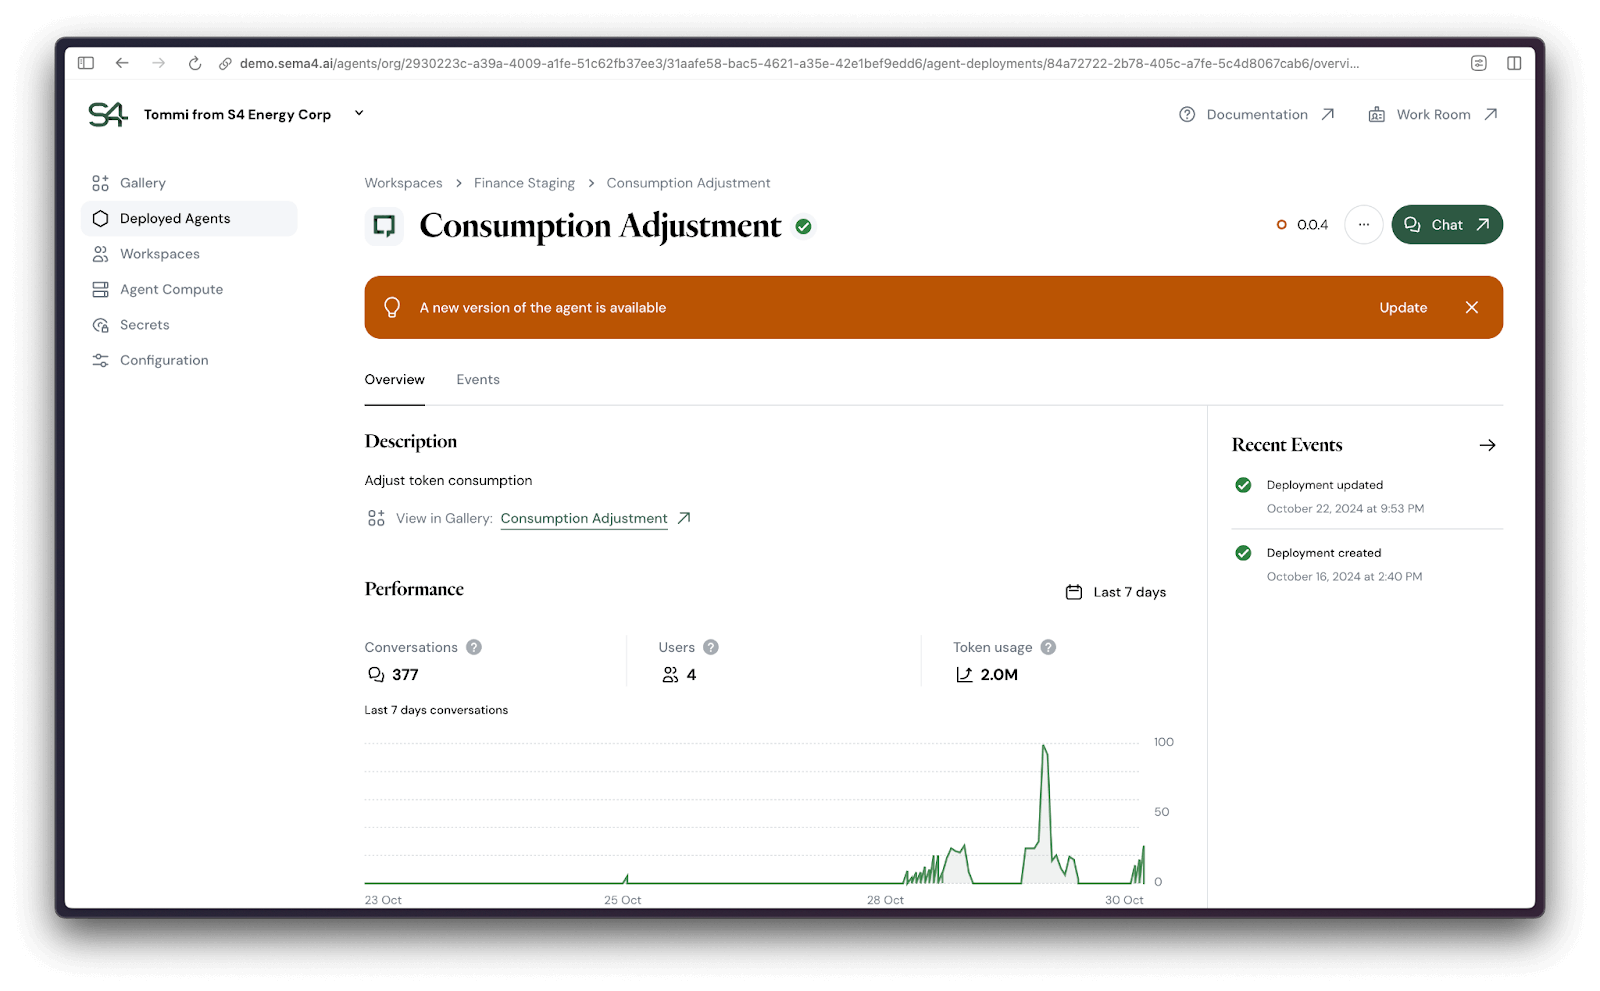The image size is (1600, 991).
Task: Open the Documentation page
Action: (x=1256, y=114)
